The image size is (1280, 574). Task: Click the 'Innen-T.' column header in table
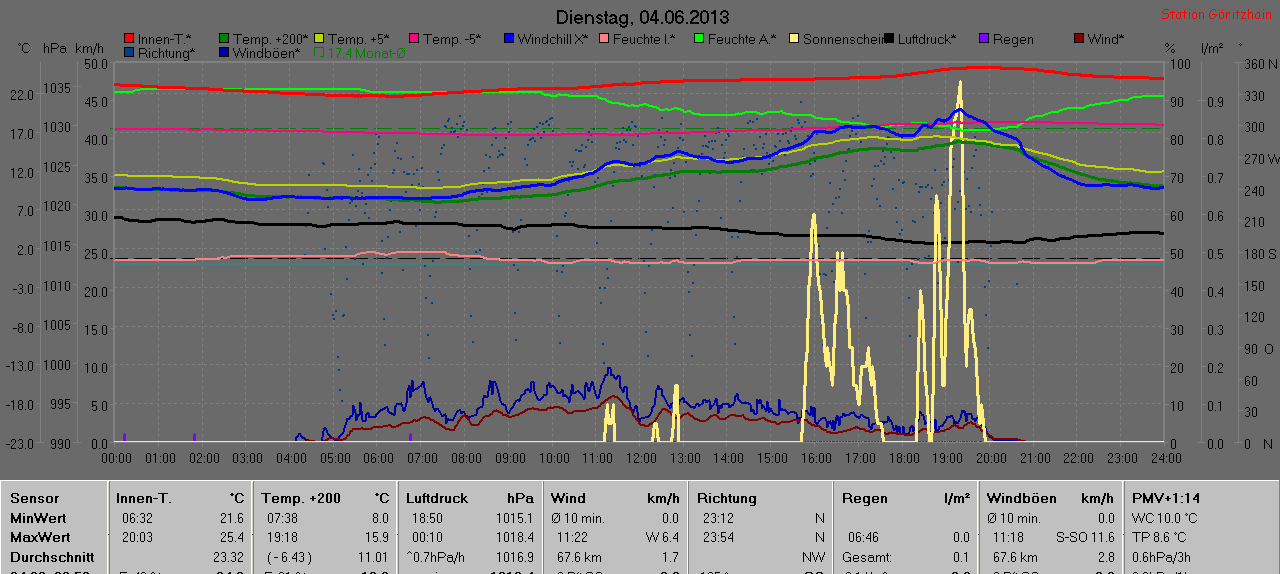[143, 498]
